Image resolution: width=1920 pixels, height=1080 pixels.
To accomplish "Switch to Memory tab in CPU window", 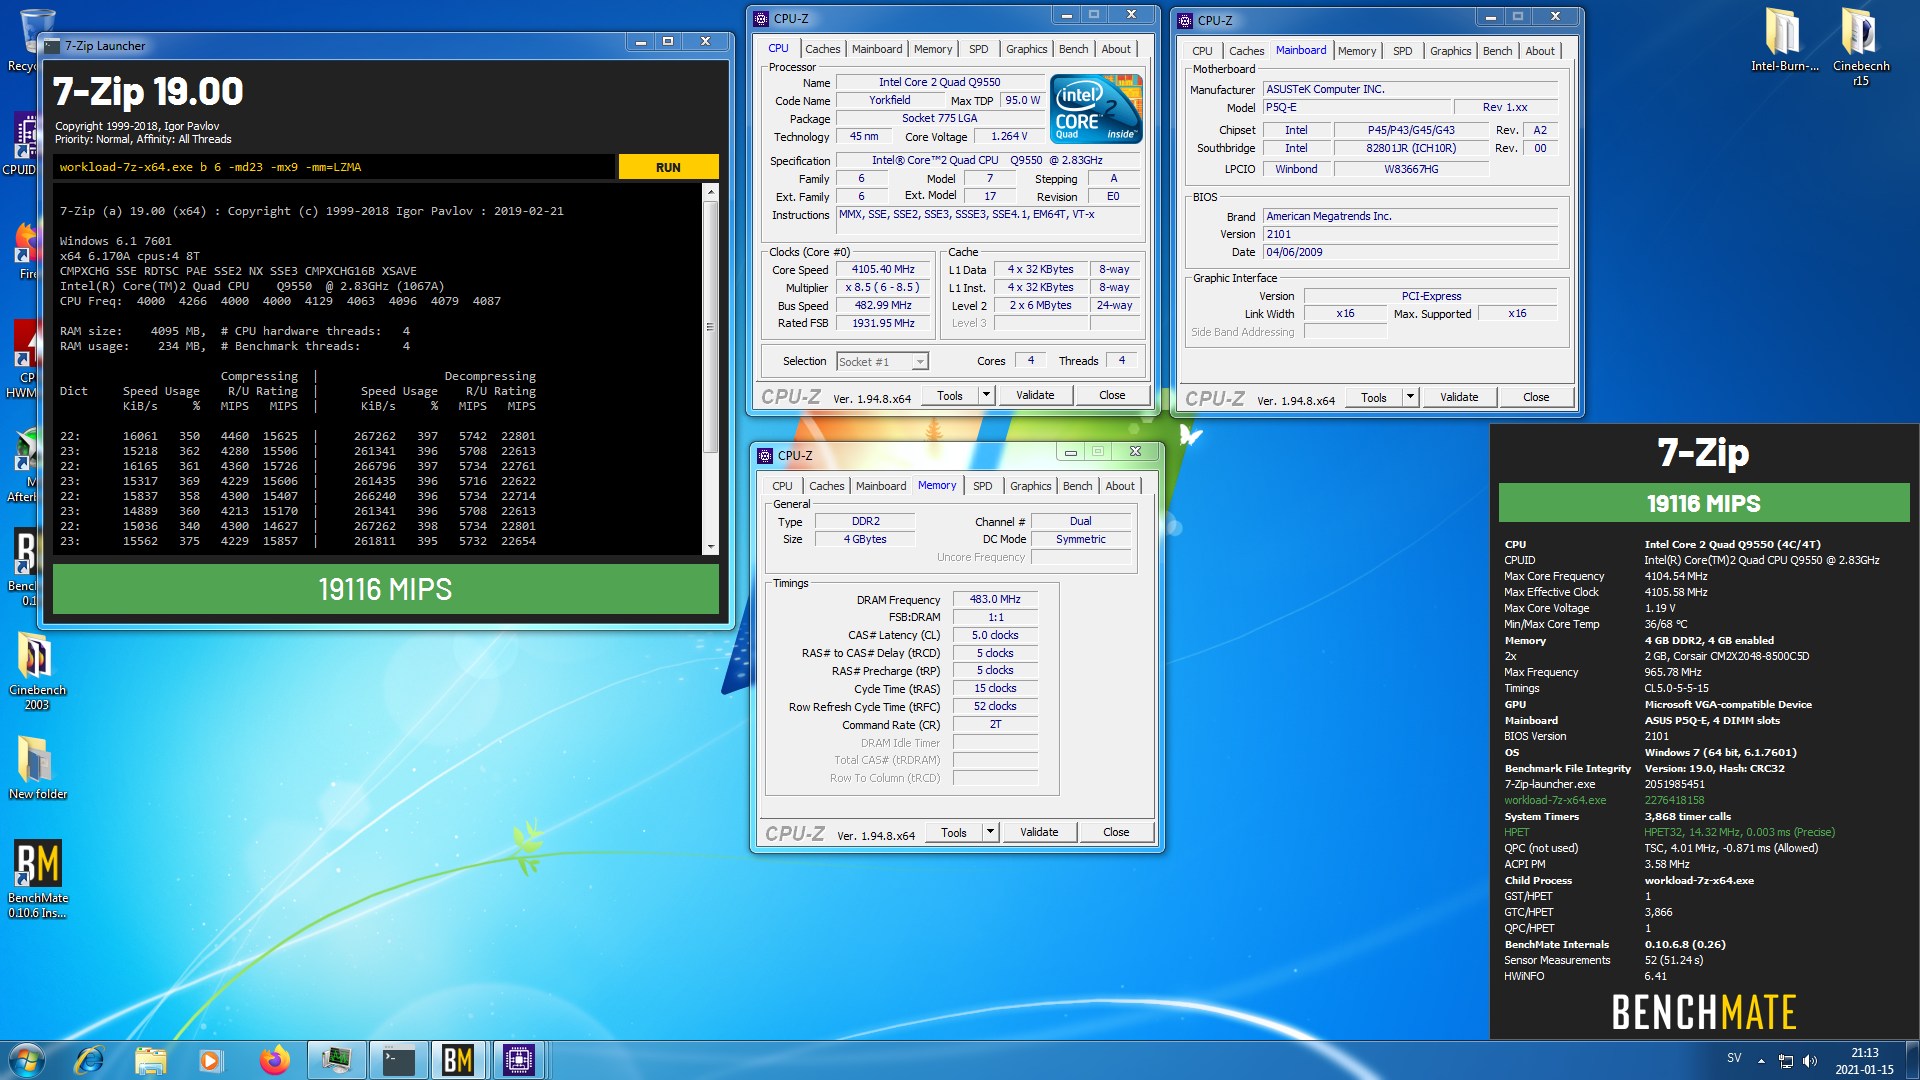I will 933,49.
